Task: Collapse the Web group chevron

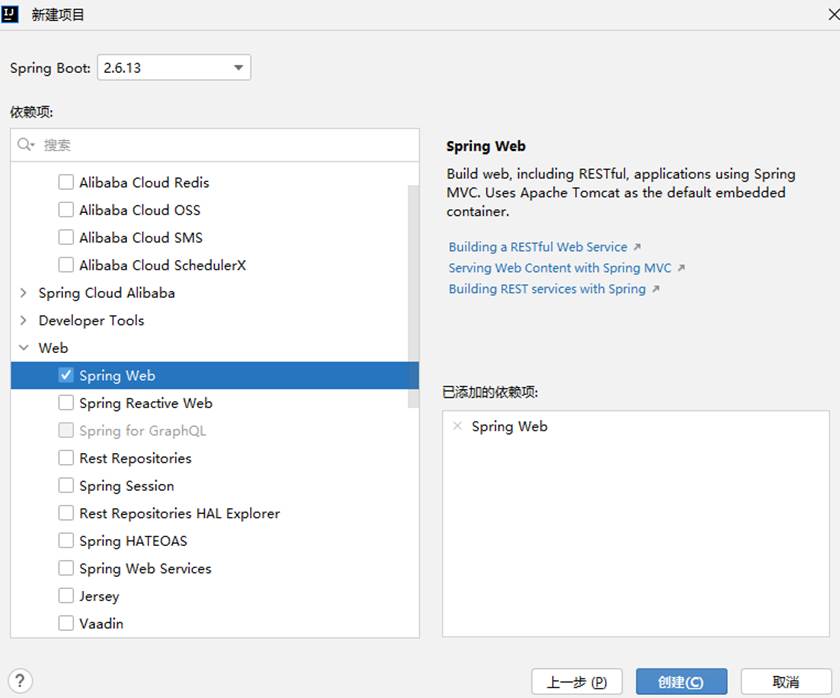Action: [24, 348]
